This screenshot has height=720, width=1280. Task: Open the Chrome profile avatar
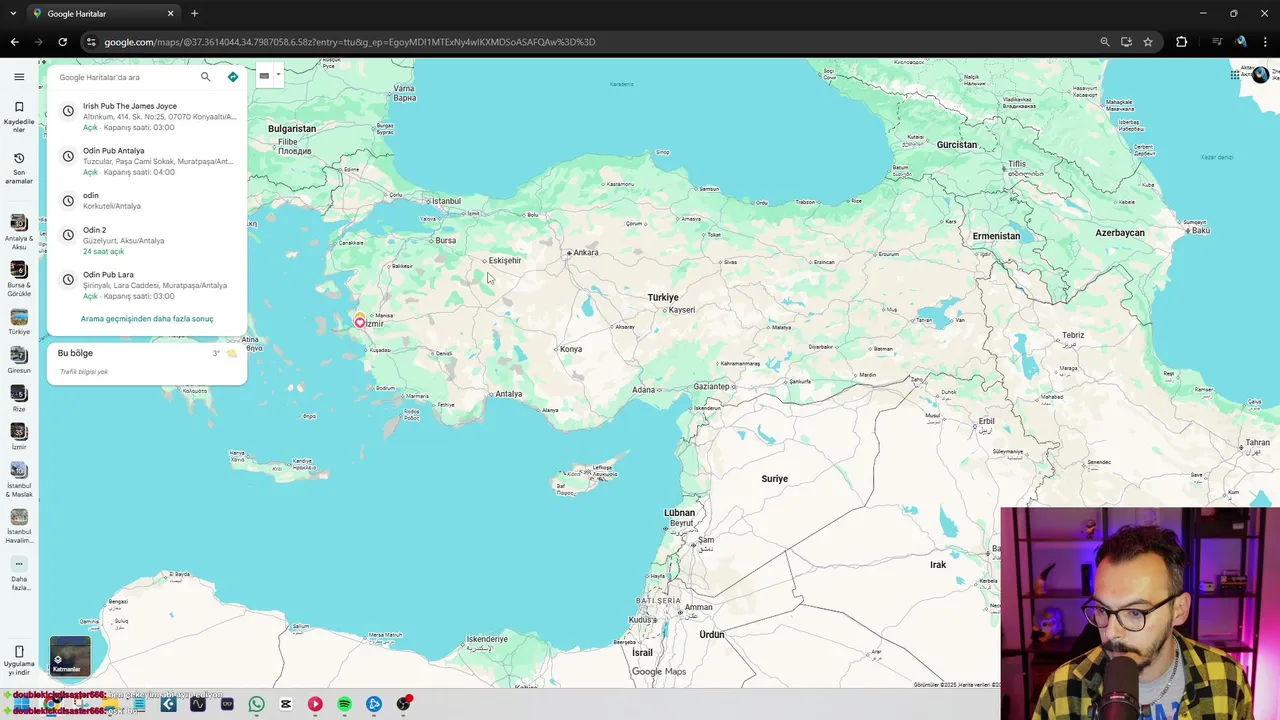[1241, 42]
